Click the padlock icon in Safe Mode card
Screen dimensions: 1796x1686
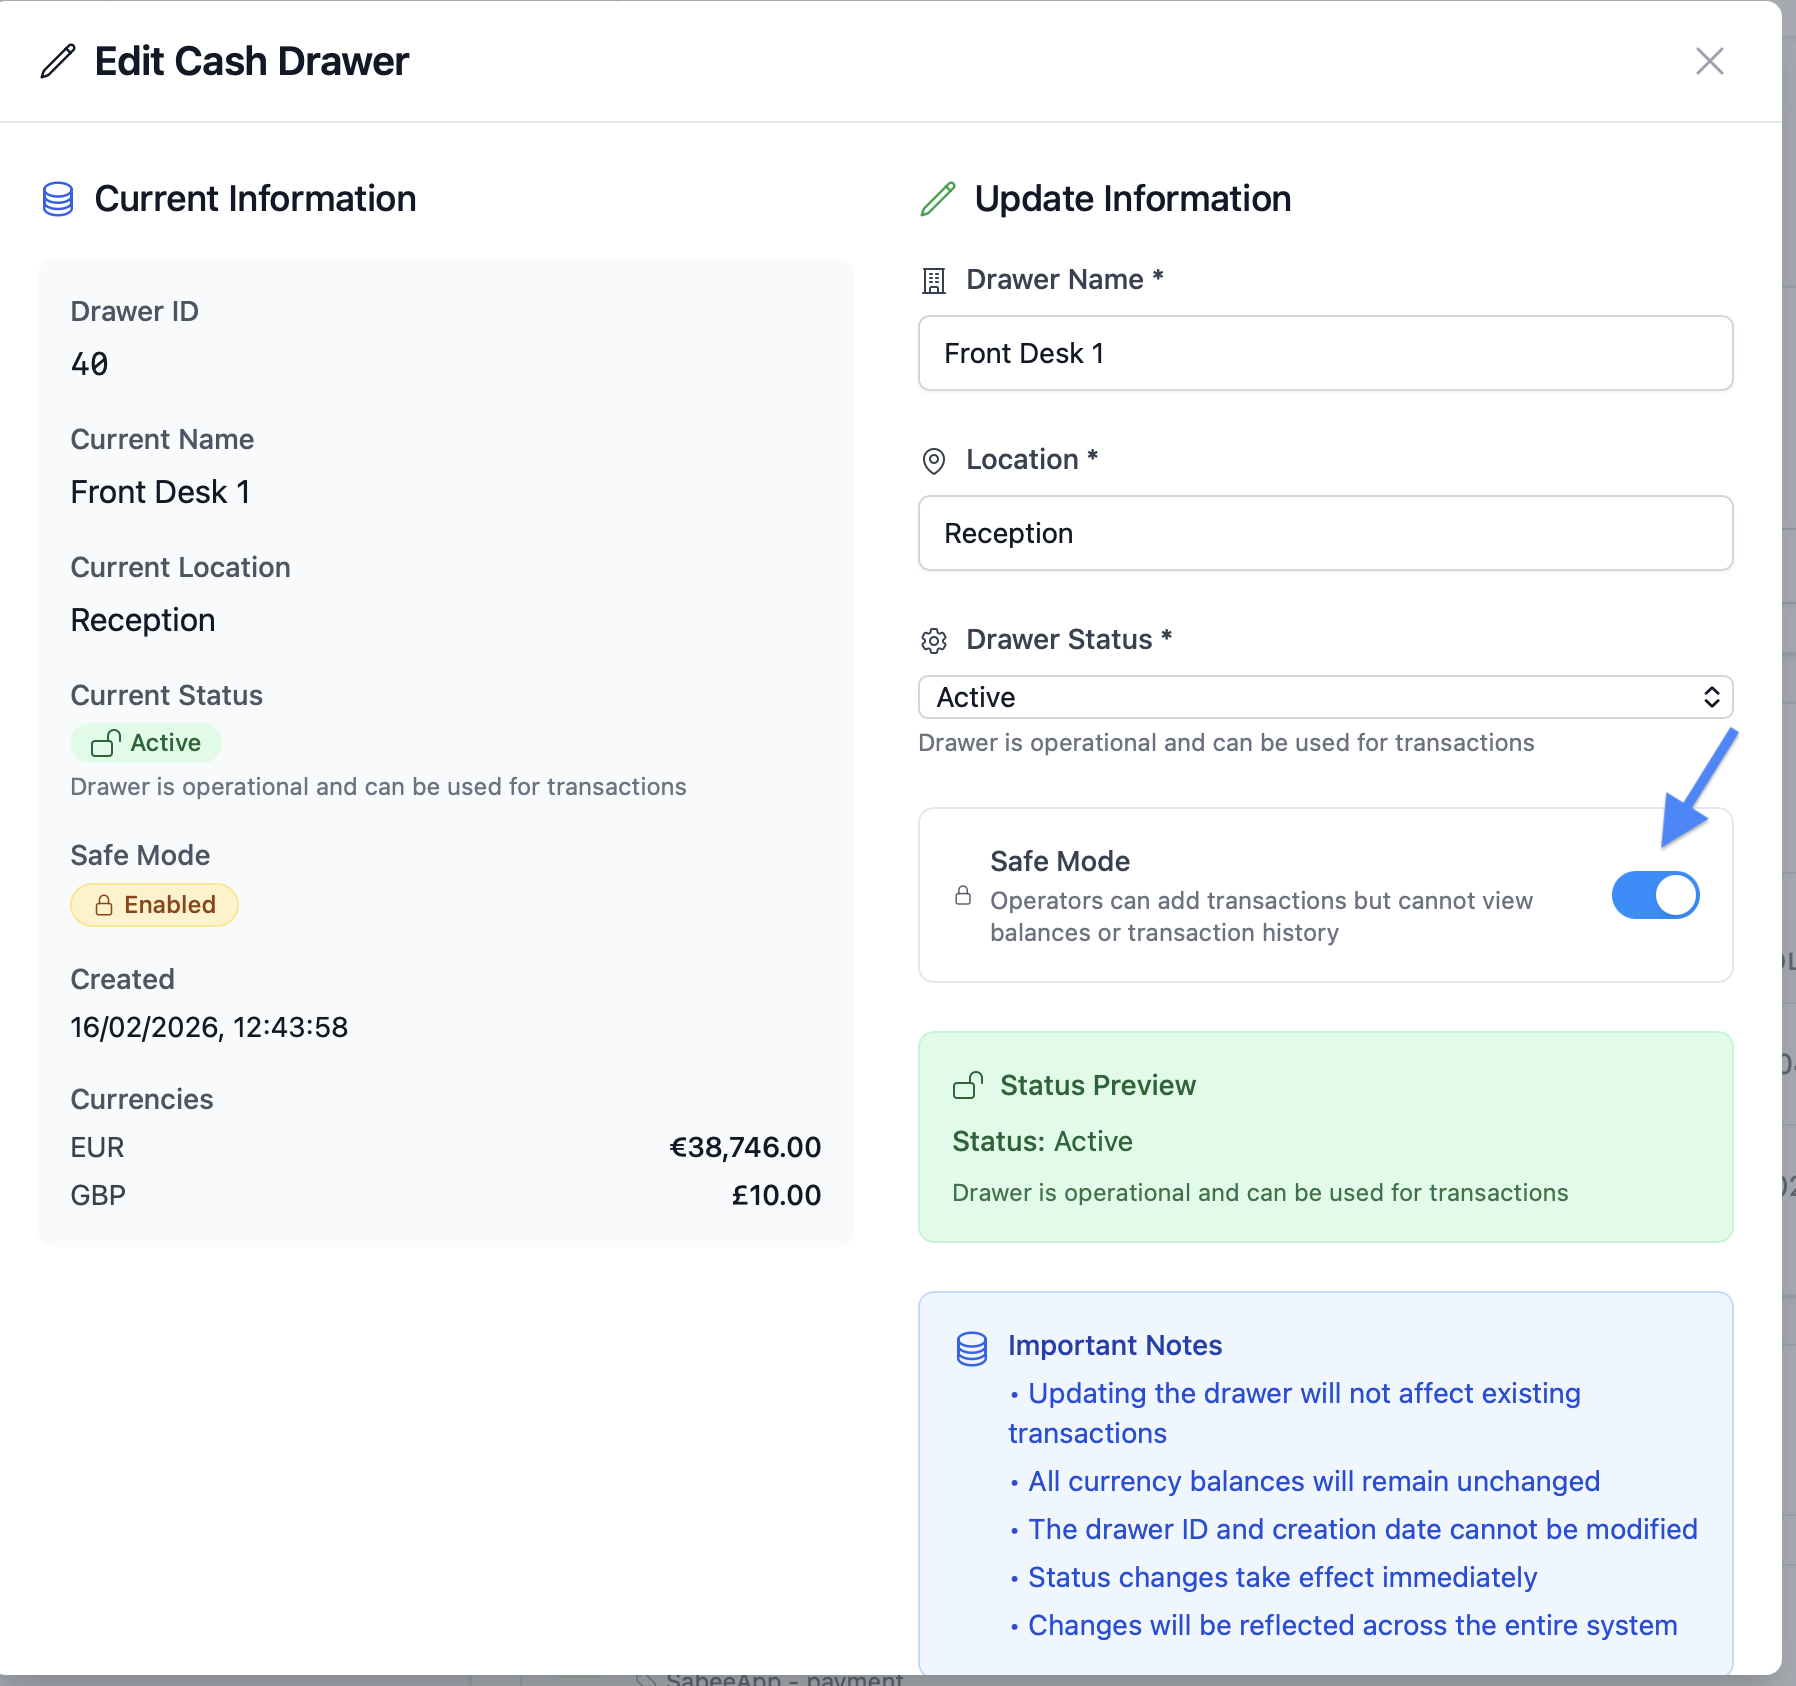point(963,895)
